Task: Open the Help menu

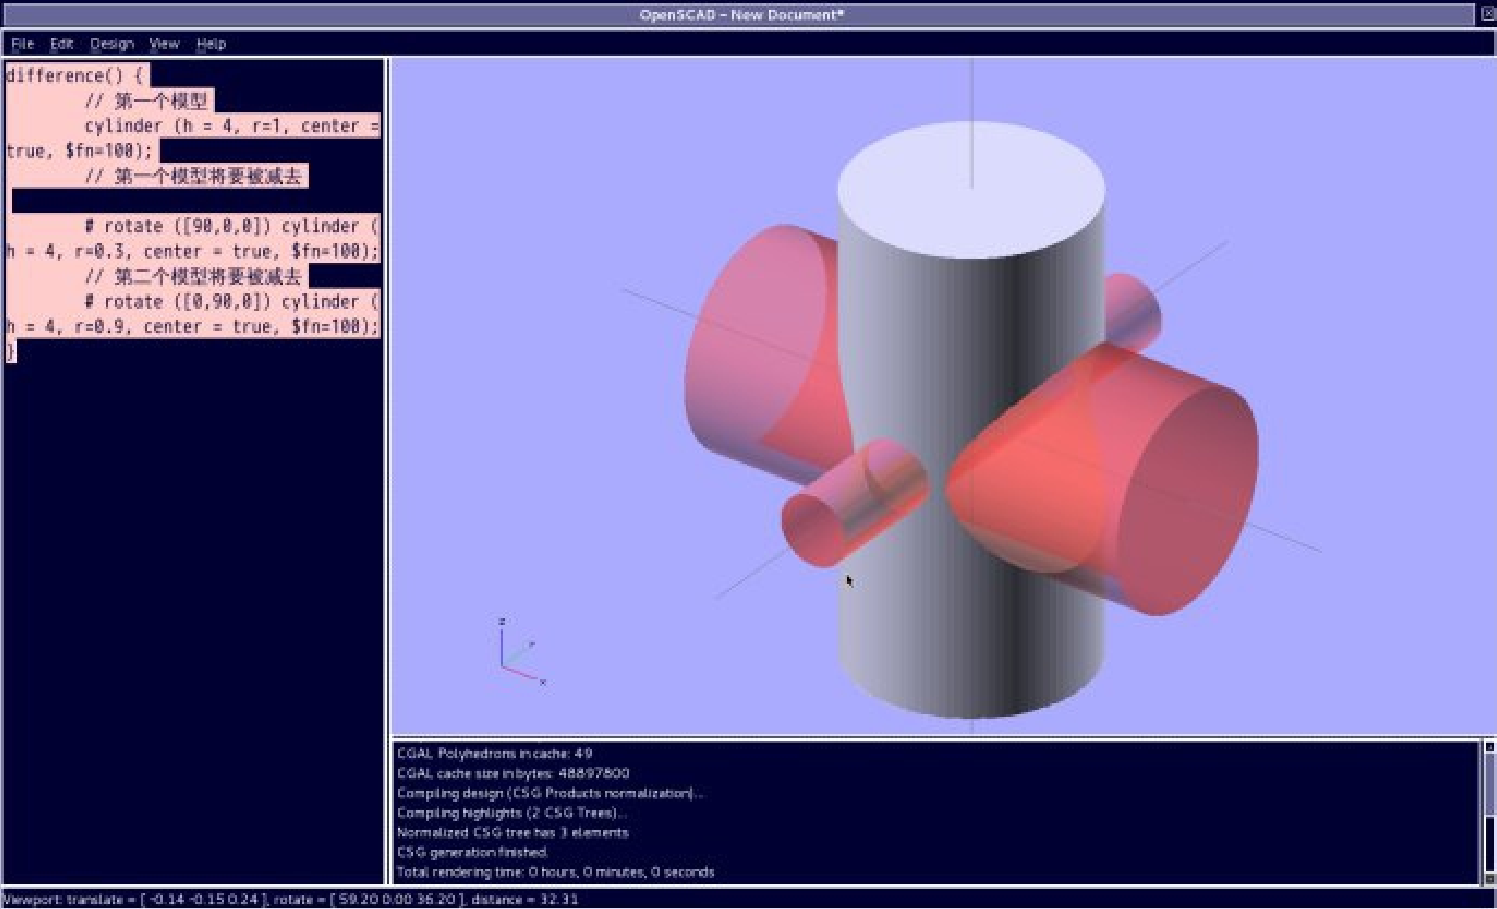Action: pos(211,44)
